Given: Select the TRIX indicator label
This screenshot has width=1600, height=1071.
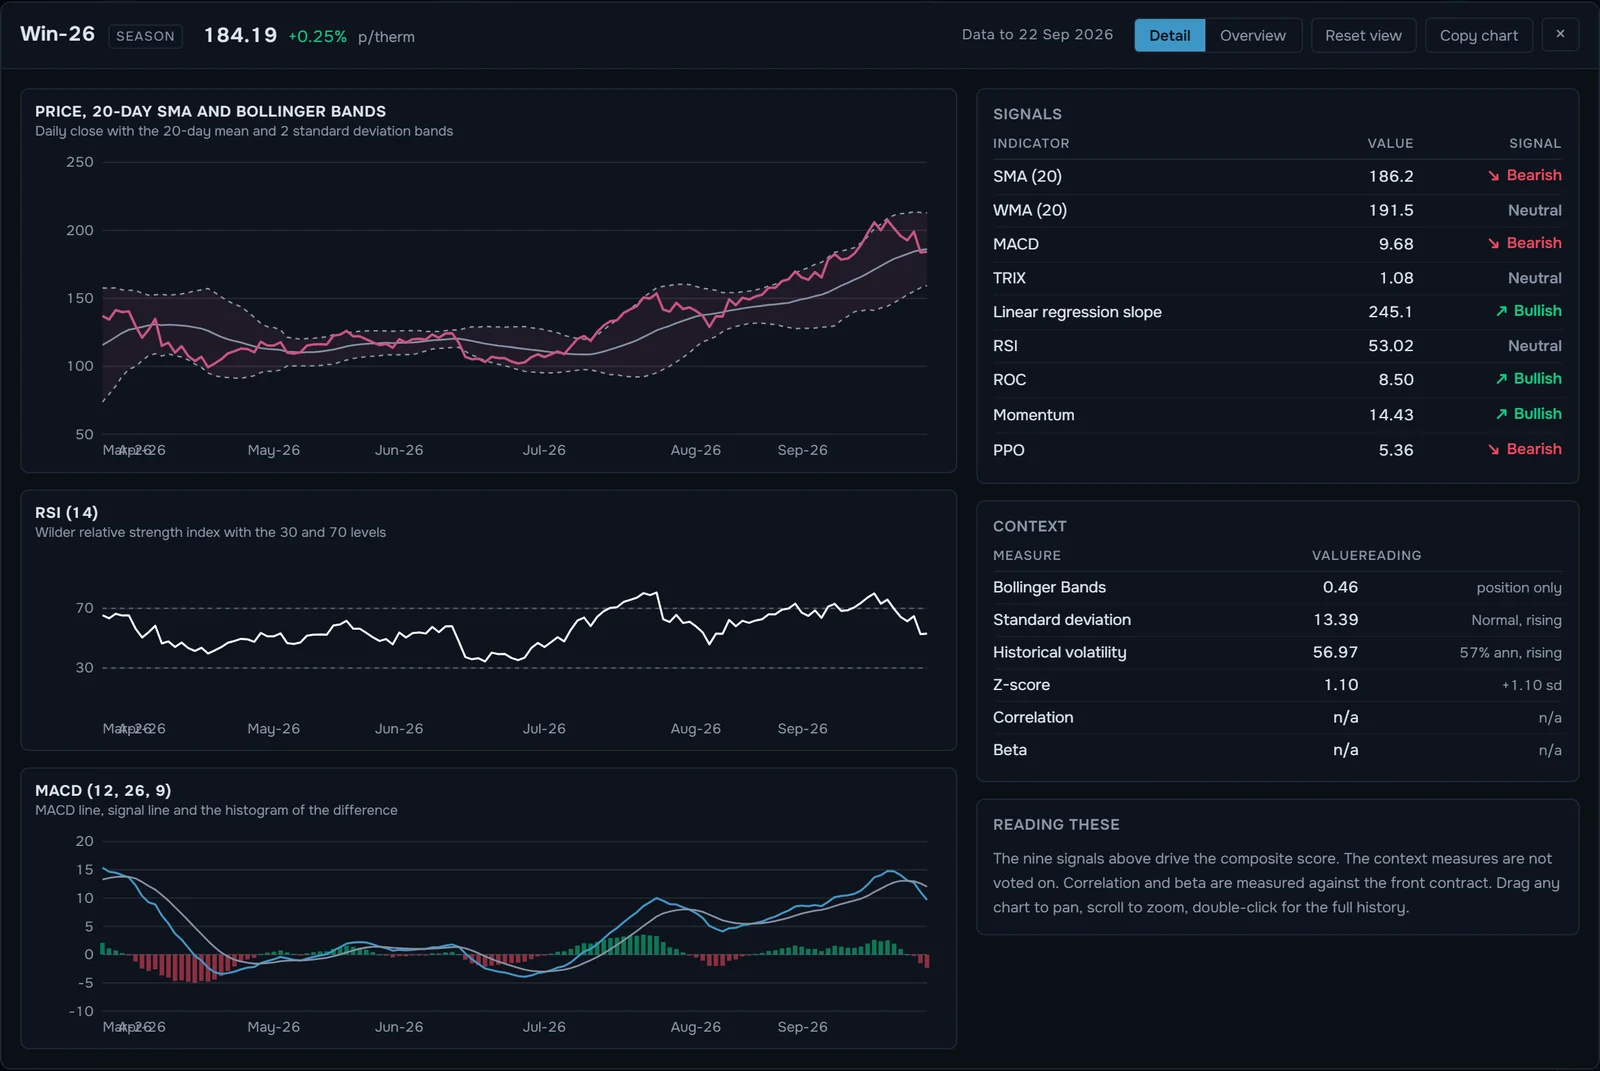Looking at the screenshot, I should (1009, 278).
